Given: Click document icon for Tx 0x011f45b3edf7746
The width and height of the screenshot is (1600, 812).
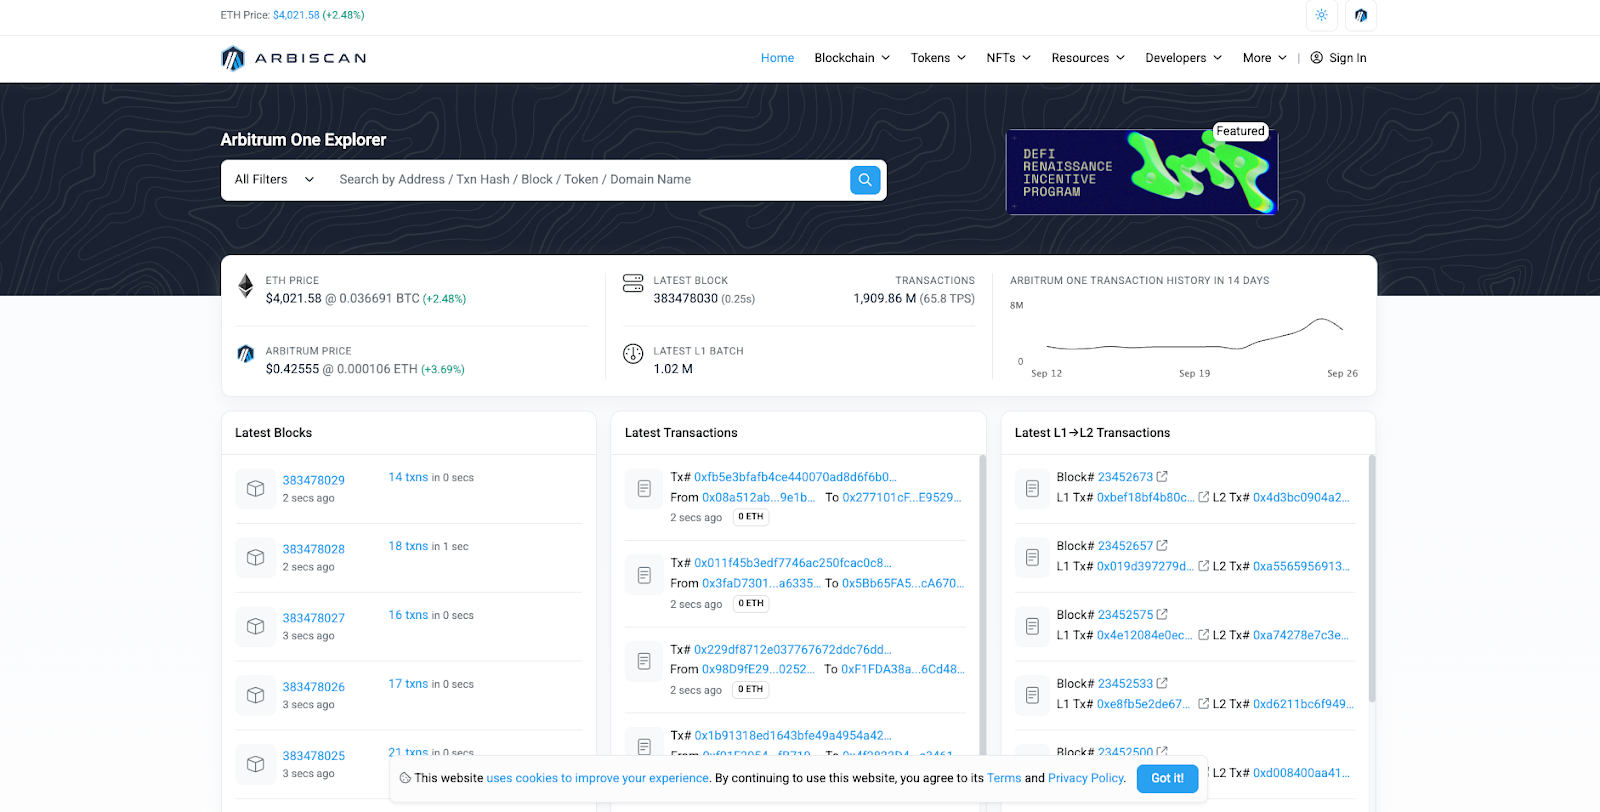Looking at the screenshot, I should pyautogui.click(x=644, y=575).
